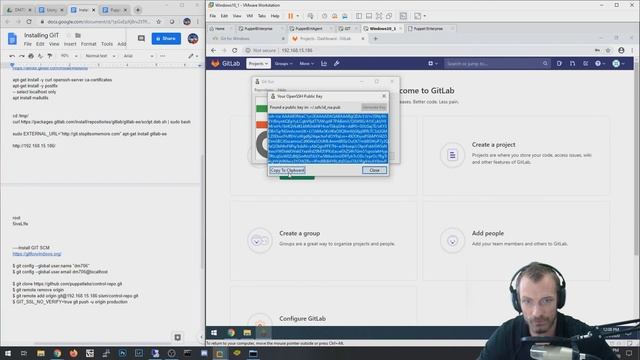
Task: Open Create a project card in GitLab
Action: point(516,155)
